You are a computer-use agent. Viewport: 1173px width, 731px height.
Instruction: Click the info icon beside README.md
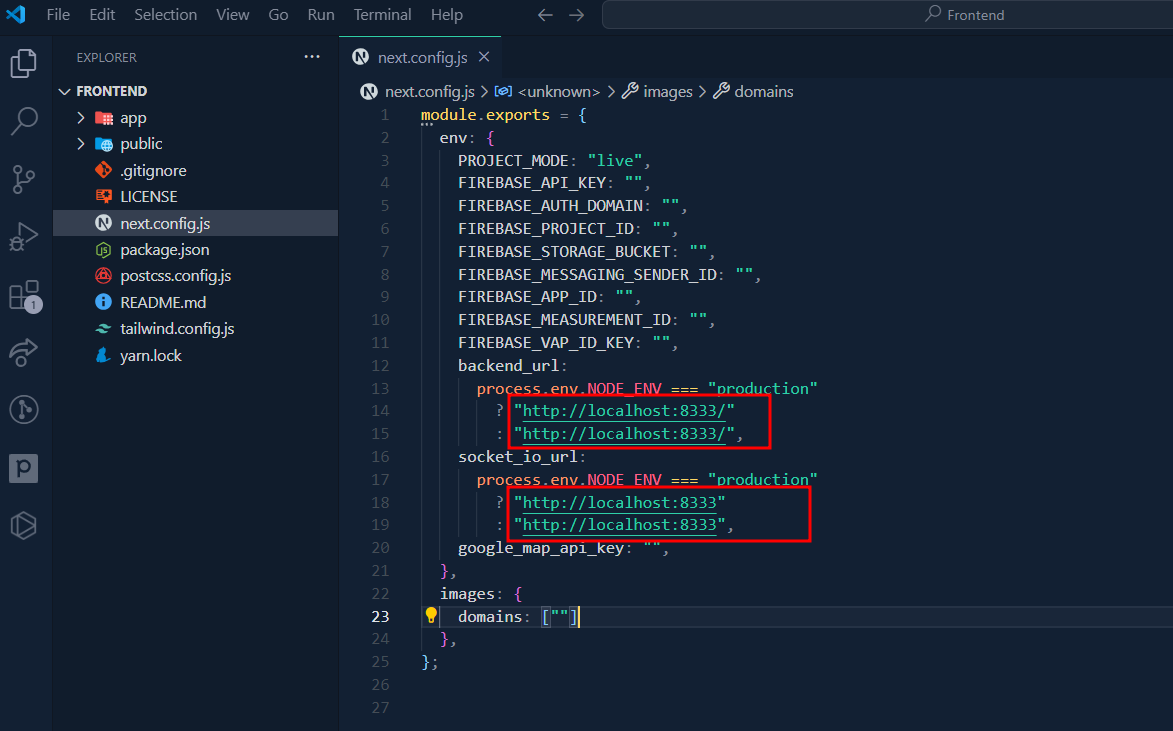[104, 302]
